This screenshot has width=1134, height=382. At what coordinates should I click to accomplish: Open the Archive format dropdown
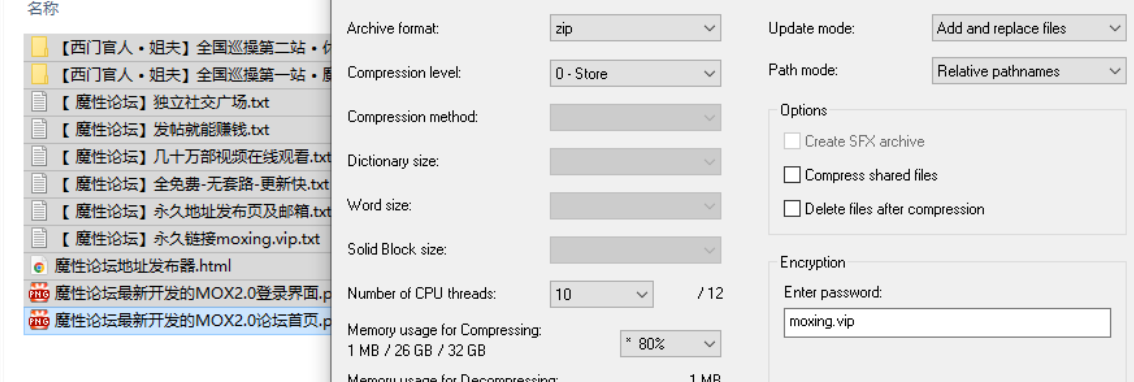pyautogui.click(x=635, y=29)
